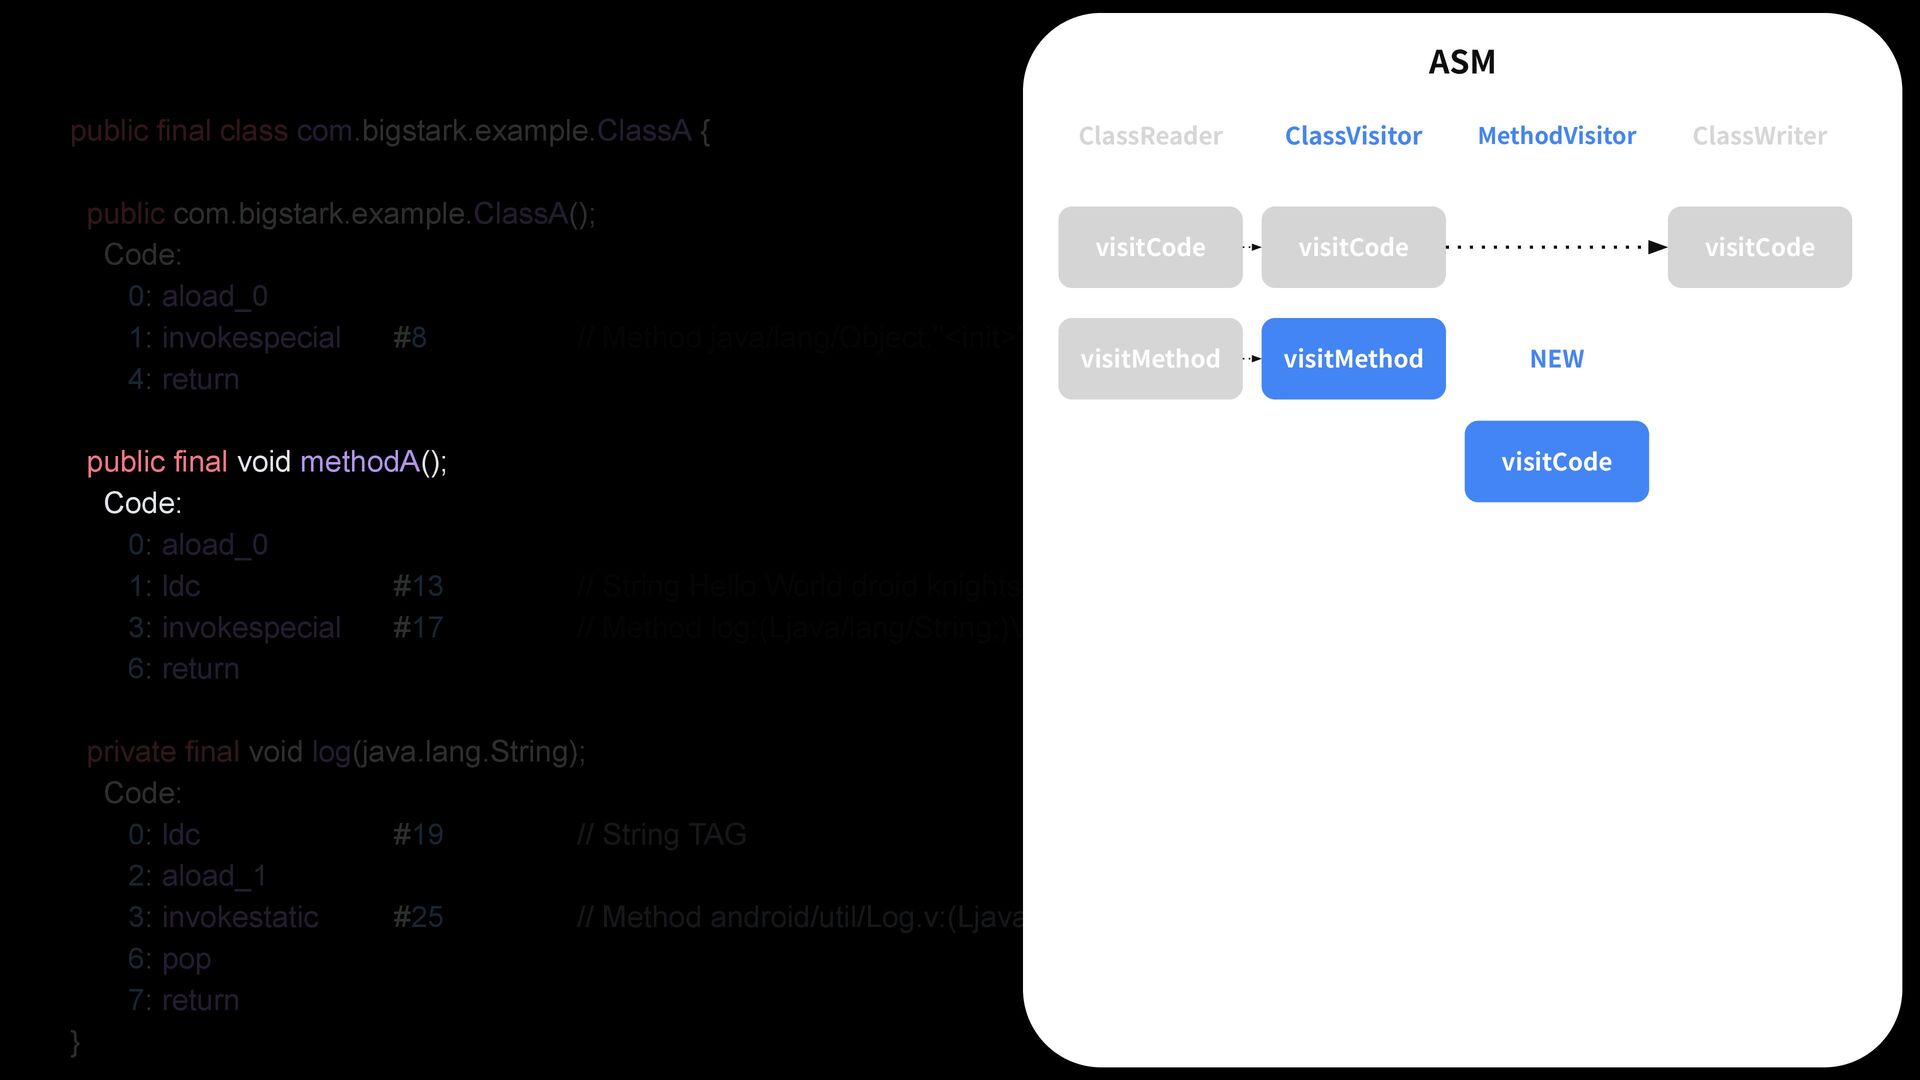The image size is (1920, 1080).
Task: Click the visitCode box under ClassWriter
Action: pyautogui.click(x=1759, y=247)
